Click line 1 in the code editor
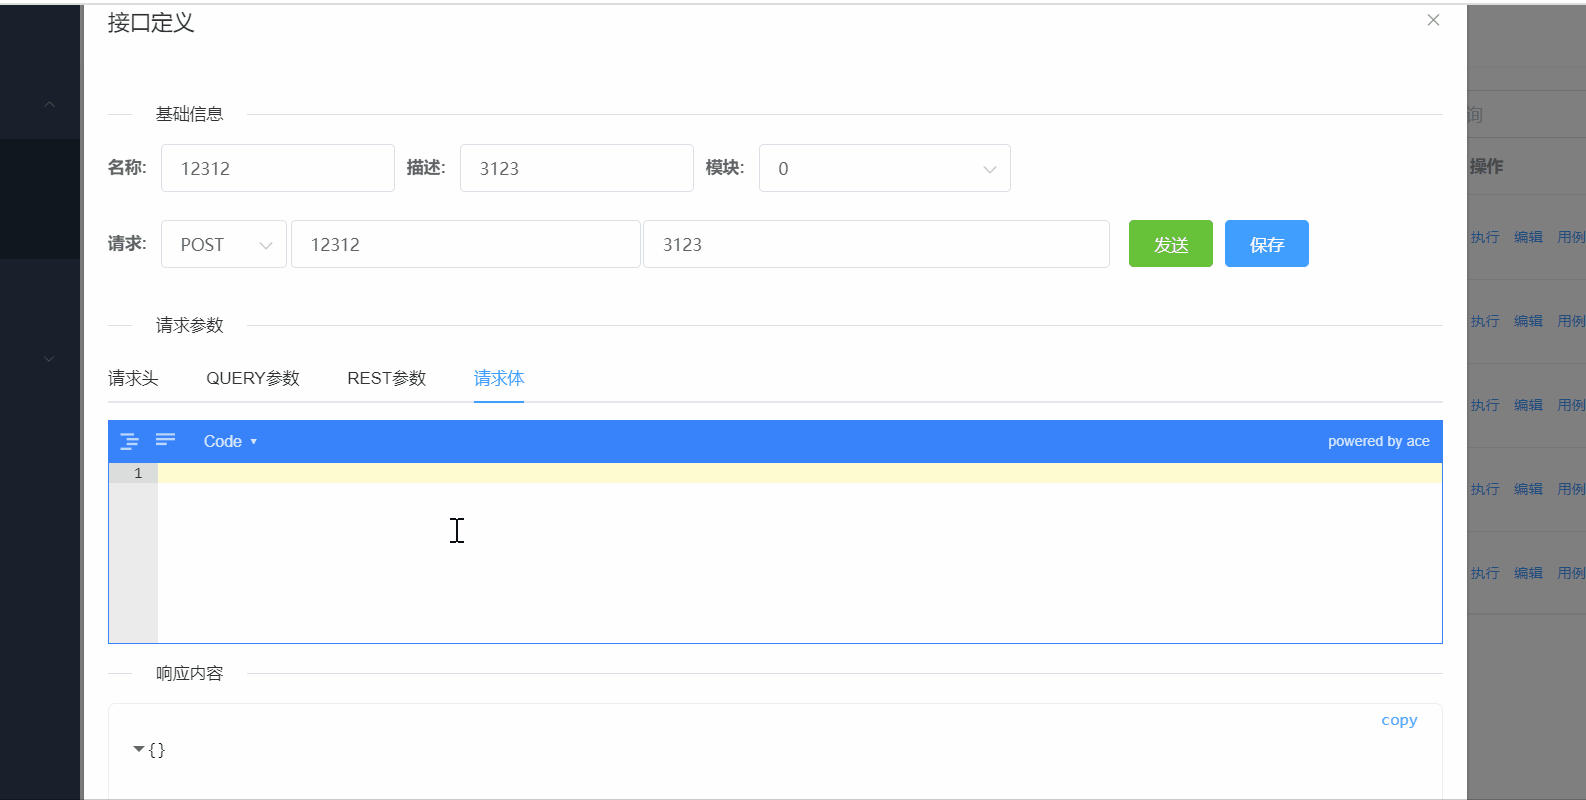 point(800,473)
